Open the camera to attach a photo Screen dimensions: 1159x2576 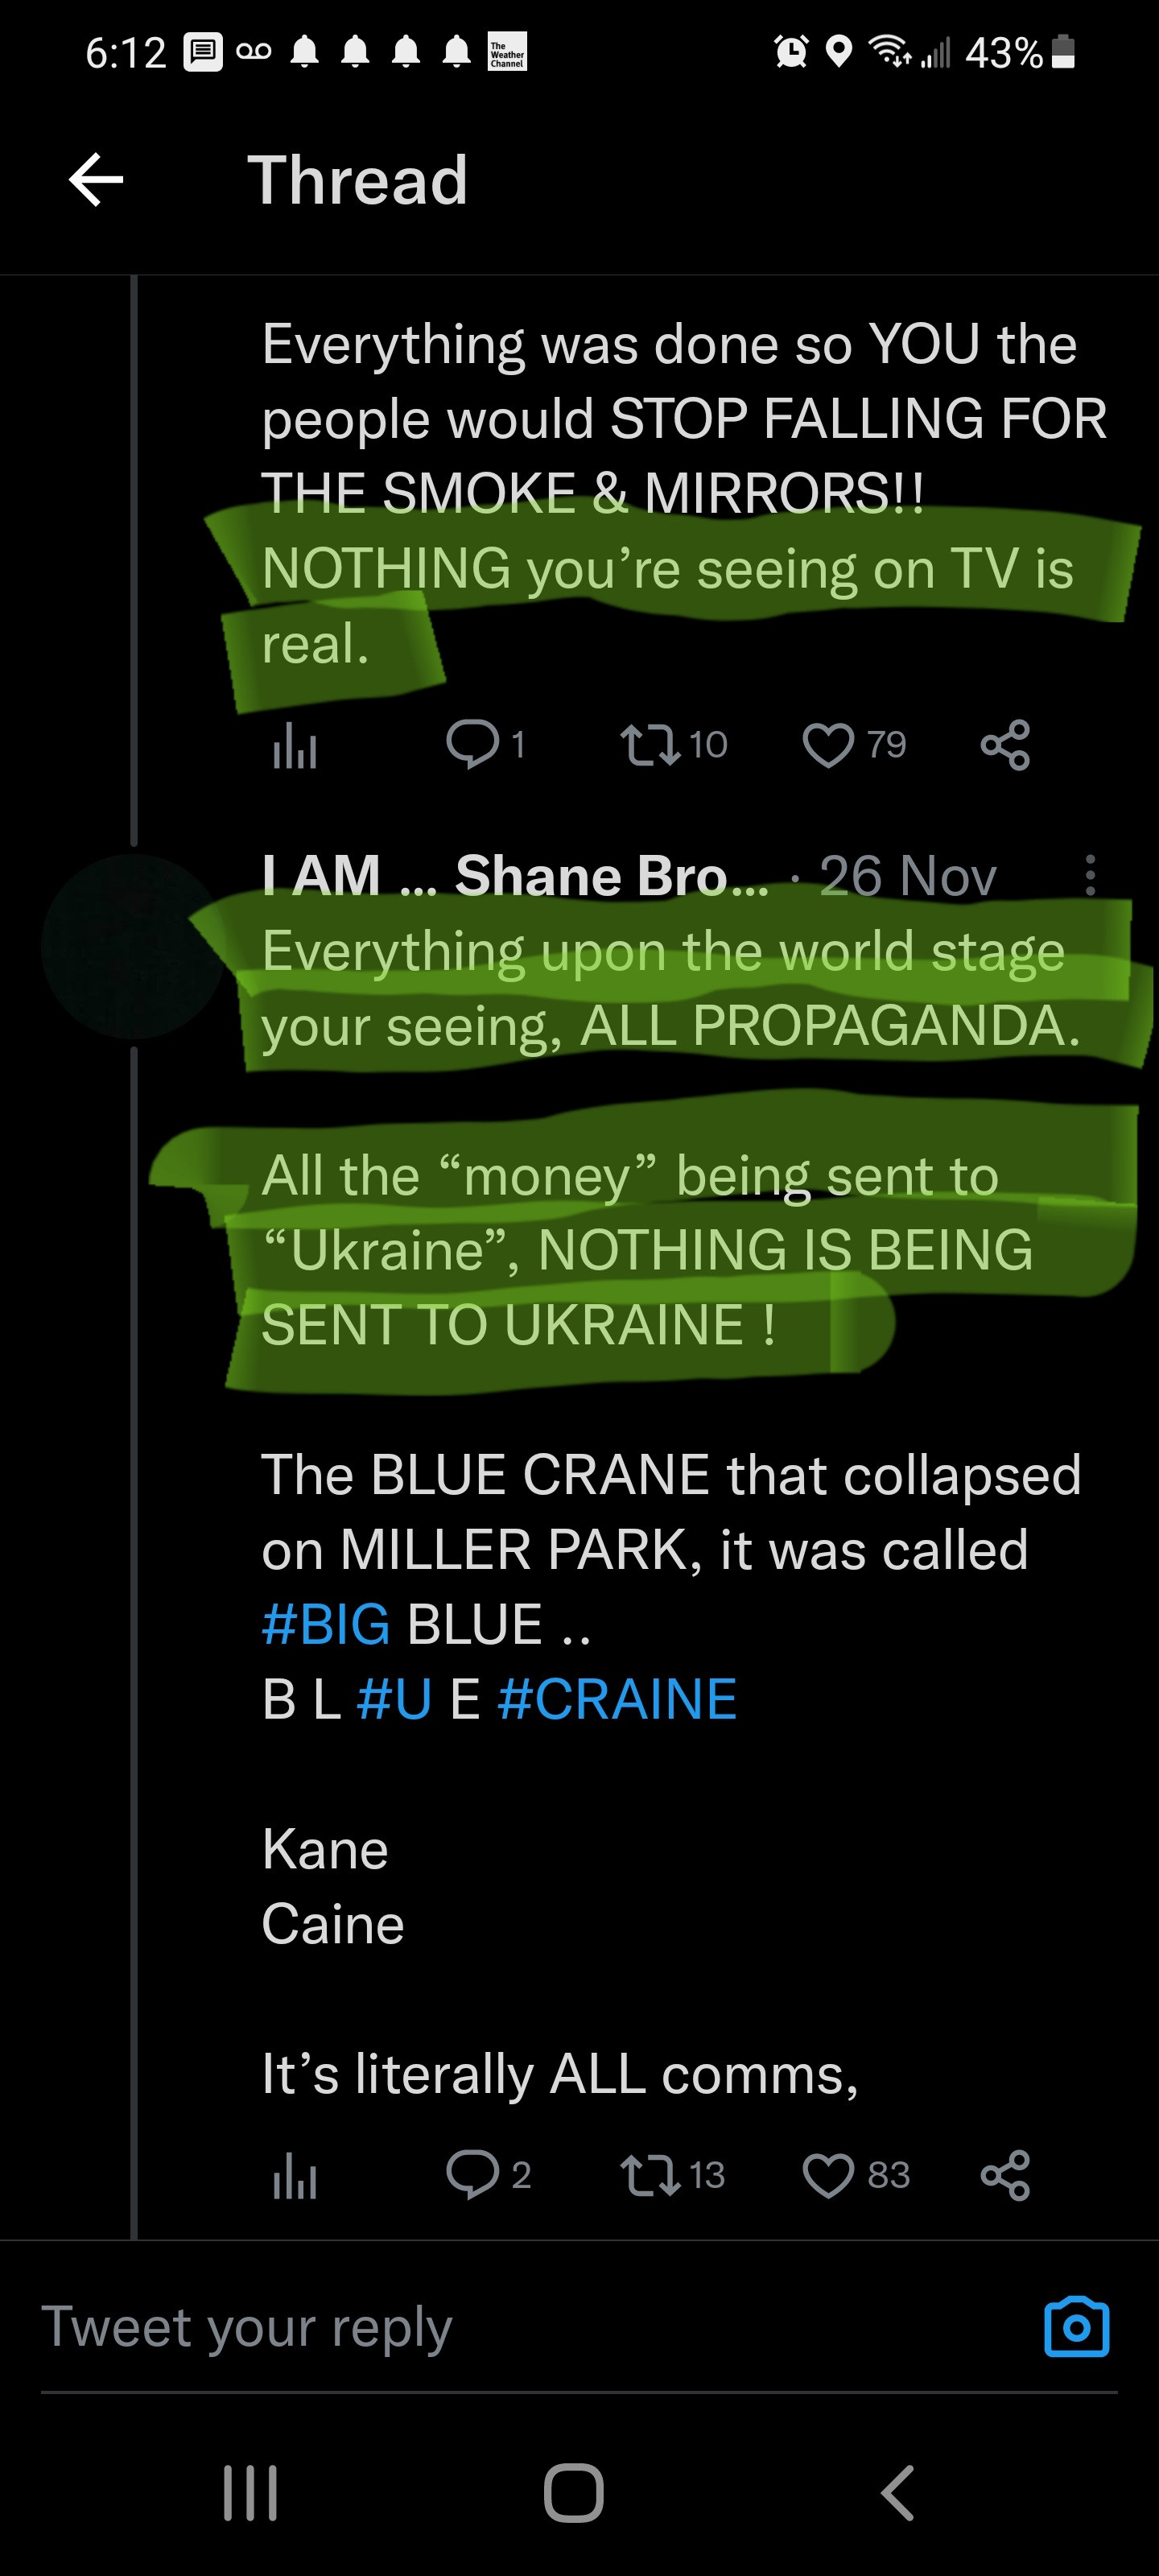1076,2327
